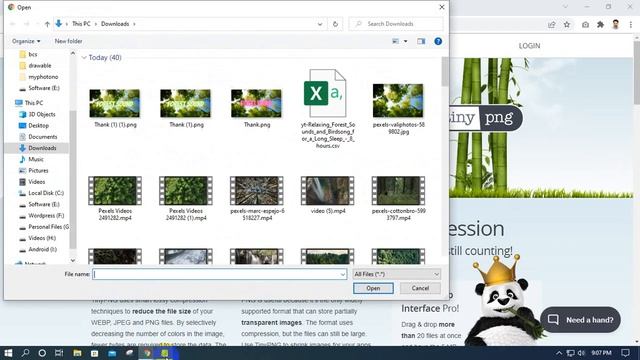
Task: Open the help button in the dialog
Action: pos(438,41)
